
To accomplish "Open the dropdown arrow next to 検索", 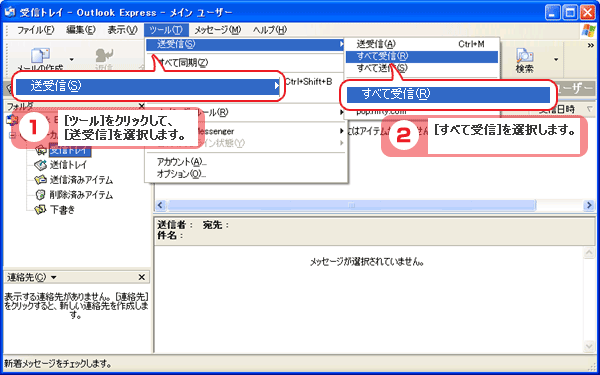I will (x=556, y=59).
